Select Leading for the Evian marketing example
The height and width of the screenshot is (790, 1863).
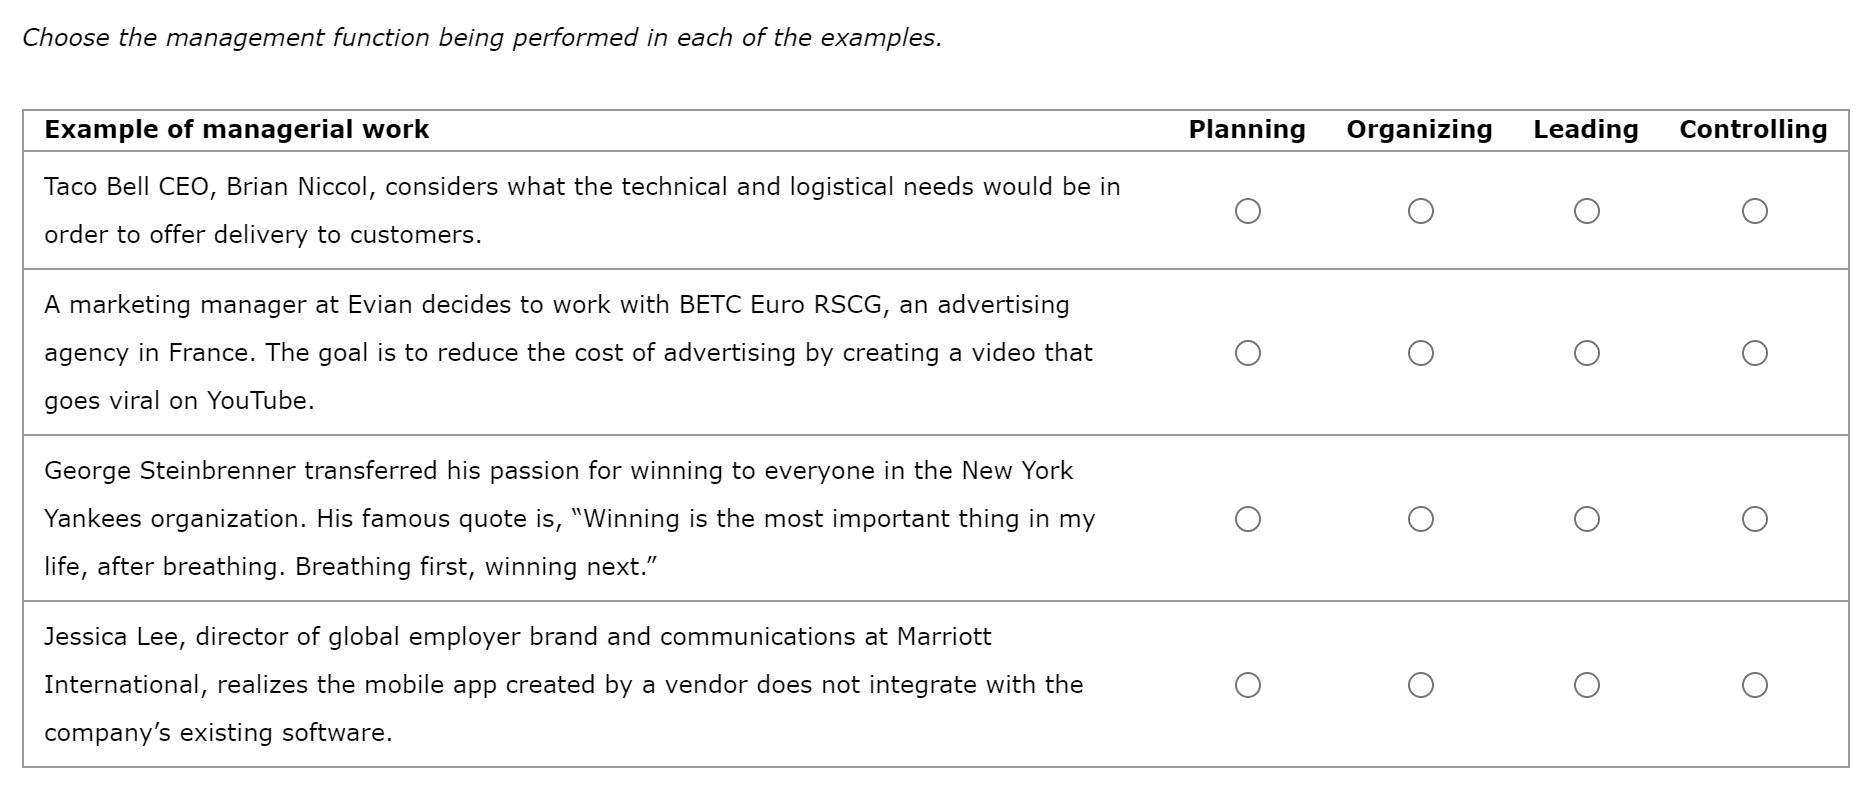[x=1586, y=352]
